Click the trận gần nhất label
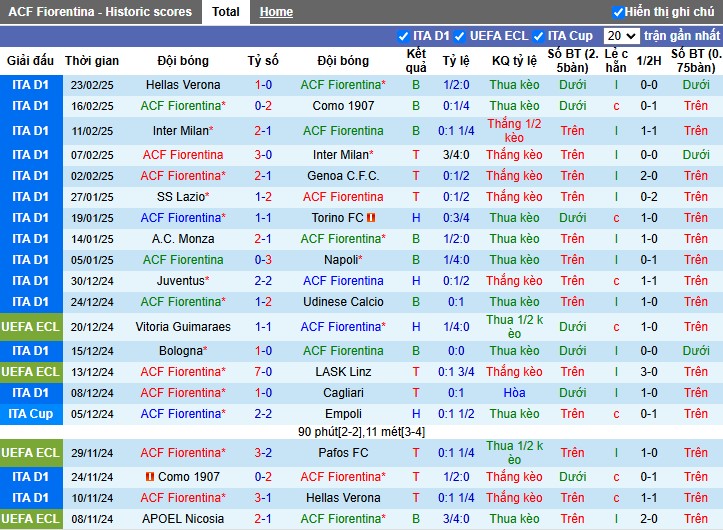The height and width of the screenshot is (530, 723). coord(682,36)
